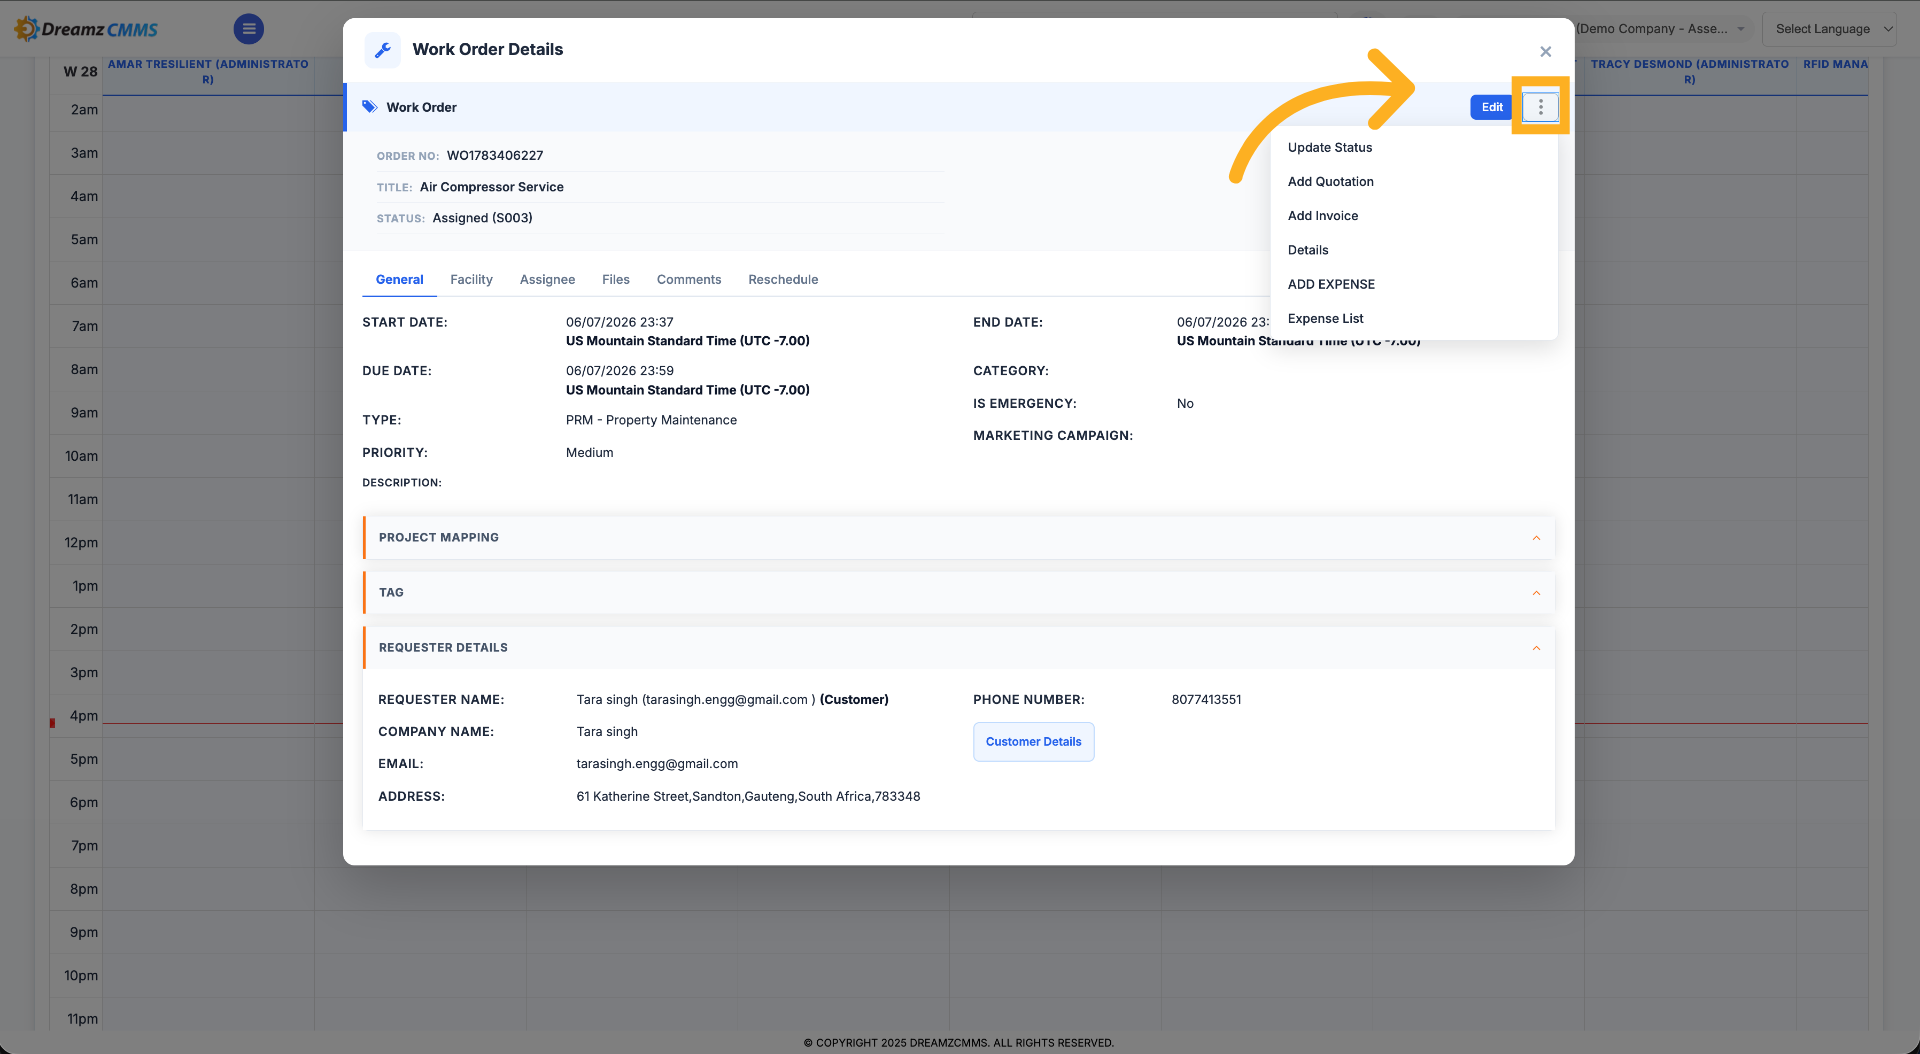
Task: Switch to the General tab
Action: [399, 279]
